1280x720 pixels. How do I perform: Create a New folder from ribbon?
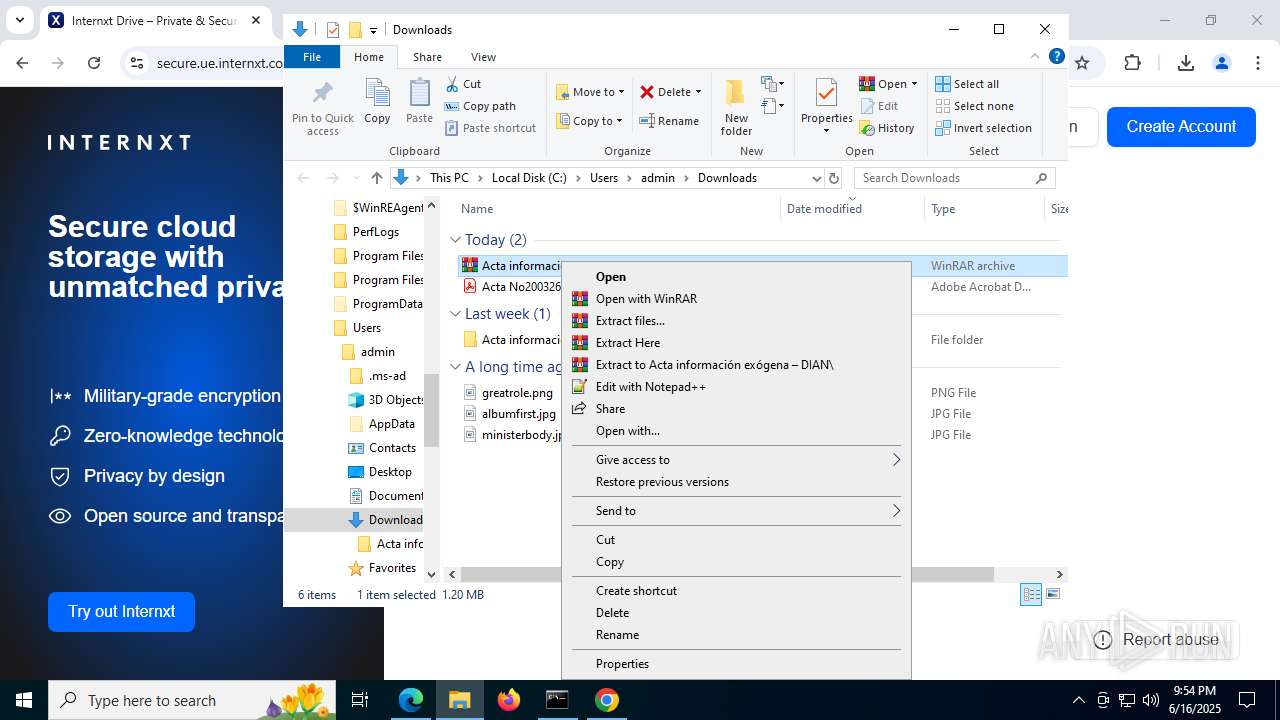tap(736, 108)
